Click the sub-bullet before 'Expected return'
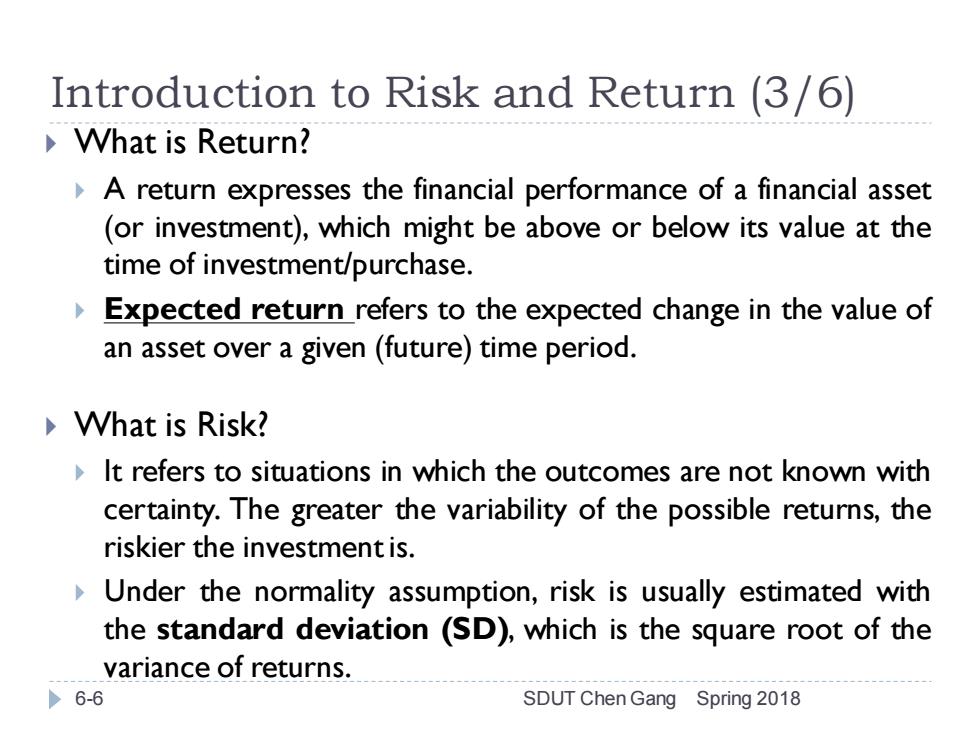Image resolution: width=980 pixels, height=735 pixels. tap(79, 311)
